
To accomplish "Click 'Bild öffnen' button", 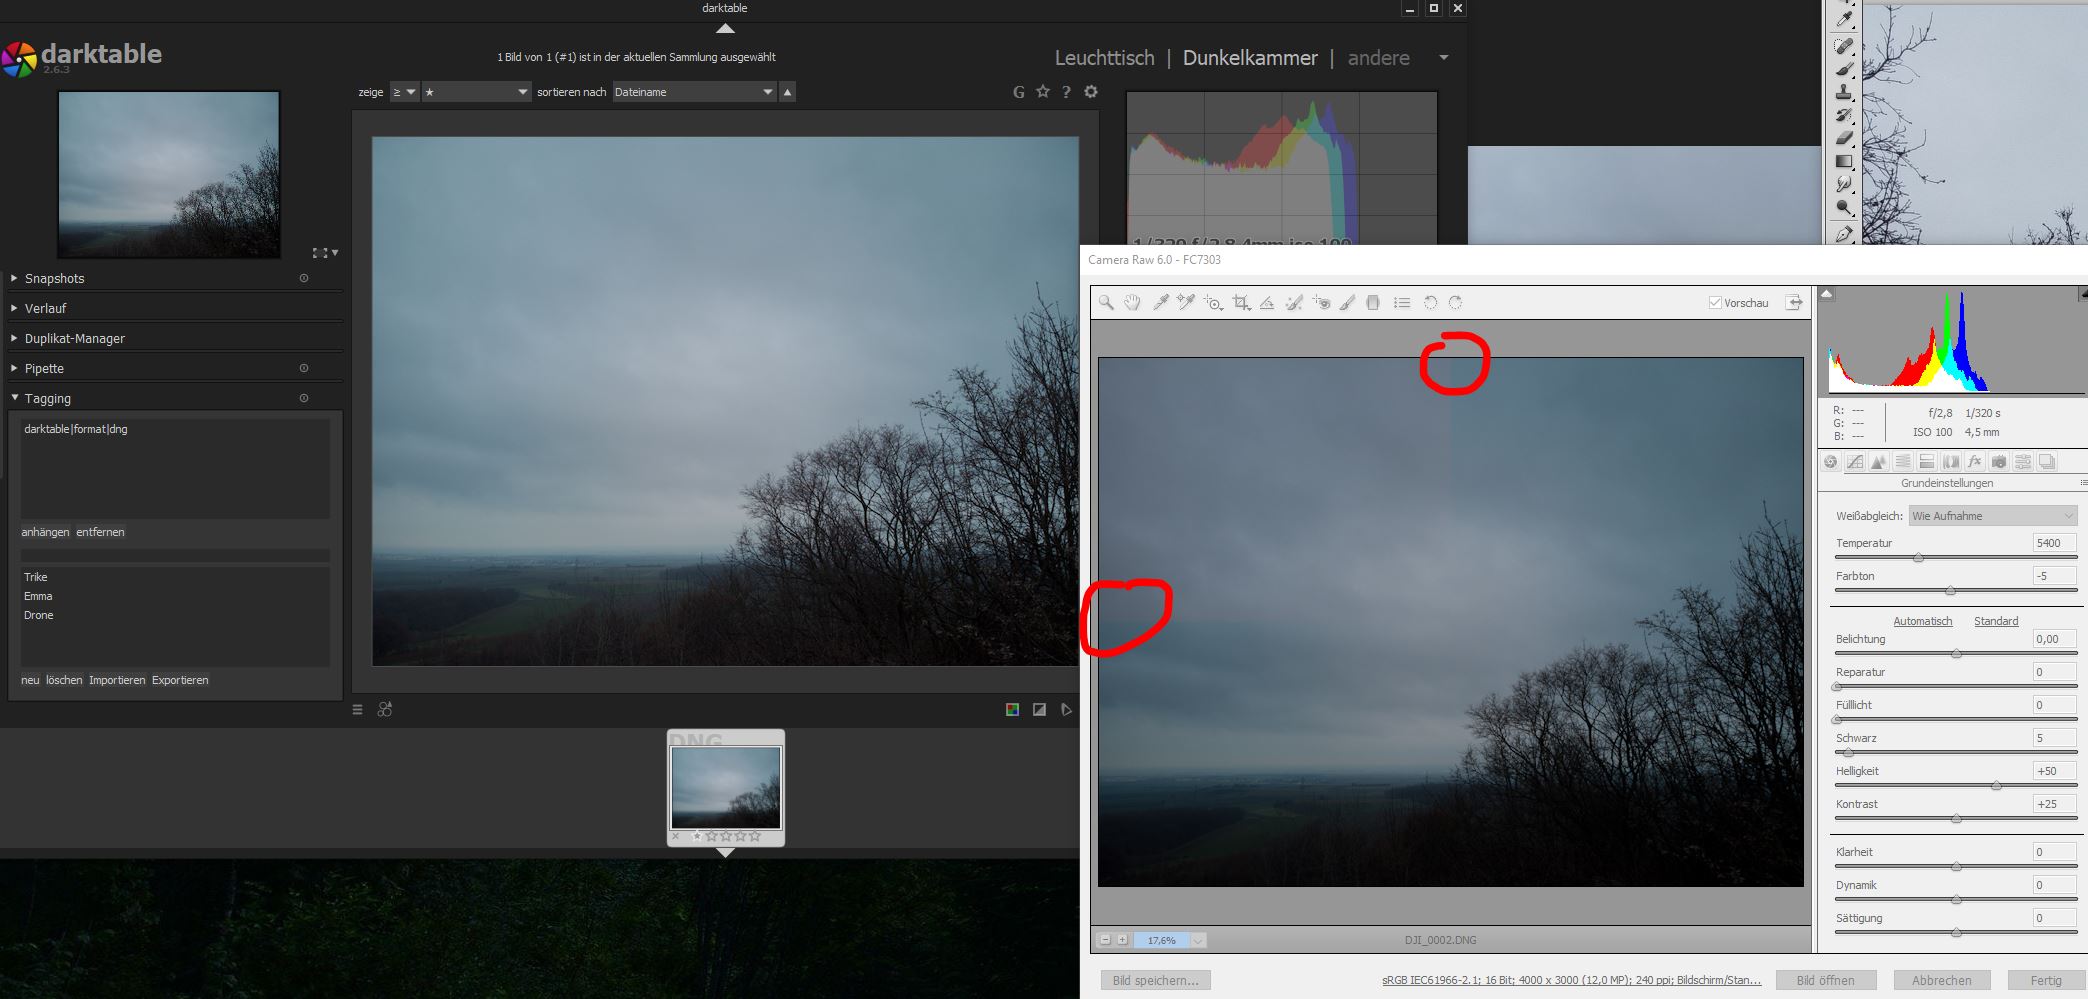I will click(x=1825, y=980).
